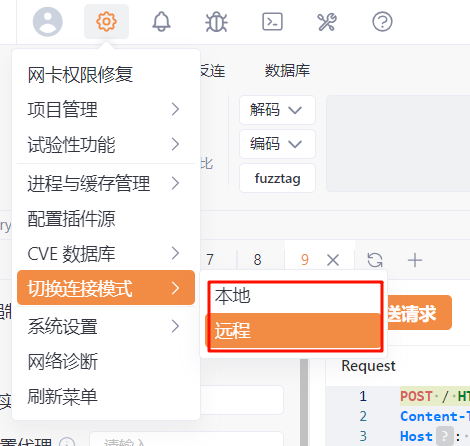This screenshot has width=470, height=446.
Task: Click the orange settings gear icon
Action: coord(106,22)
